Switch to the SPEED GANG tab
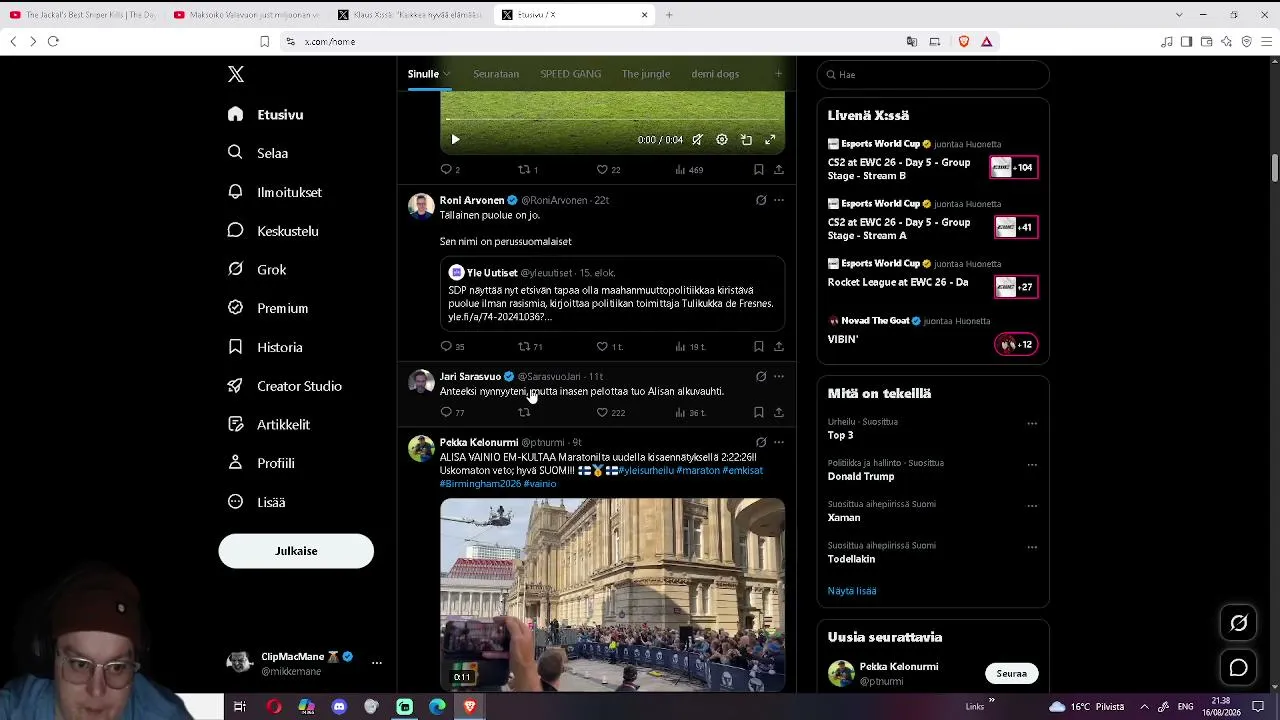The height and width of the screenshot is (720, 1280). pyautogui.click(x=571, y=74)
